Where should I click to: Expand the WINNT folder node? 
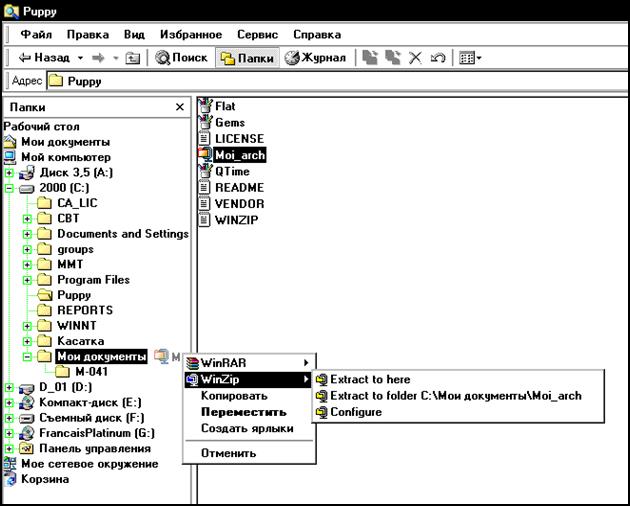click(x=27, y=326)
